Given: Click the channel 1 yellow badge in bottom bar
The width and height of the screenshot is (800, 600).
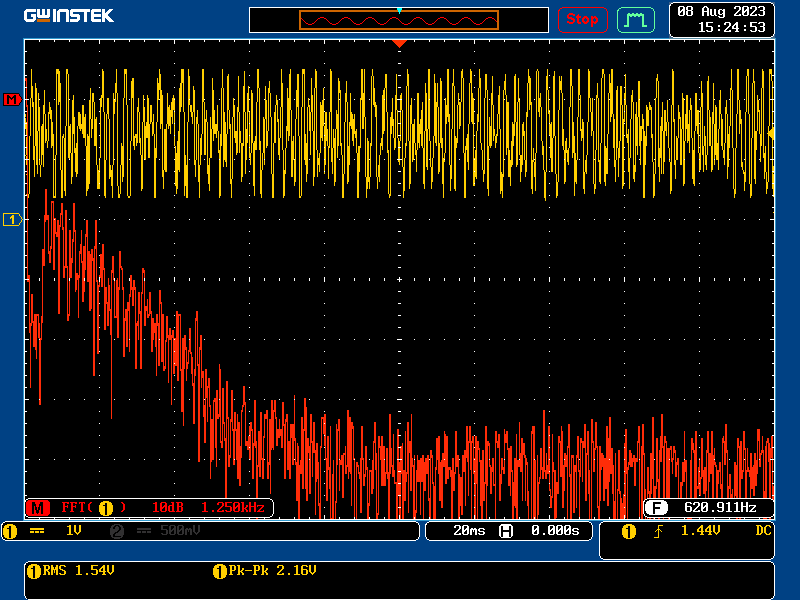Looking at the screenshot, I should pos(10,531).
